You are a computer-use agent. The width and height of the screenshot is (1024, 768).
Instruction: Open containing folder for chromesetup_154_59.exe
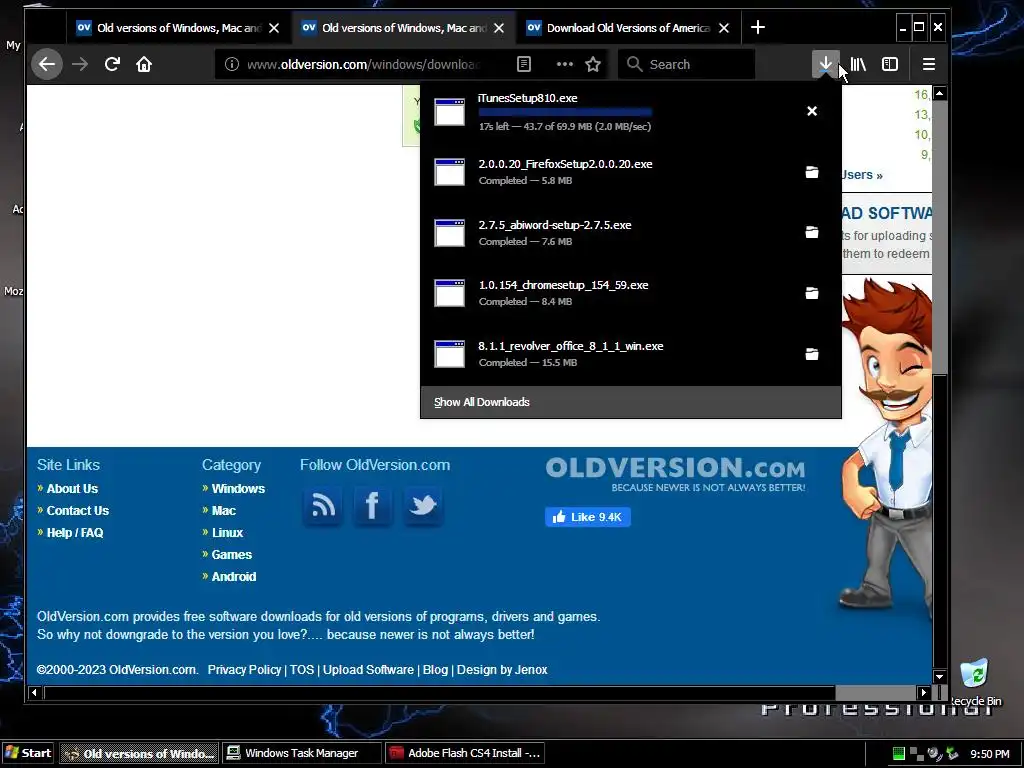click(812, 293)
